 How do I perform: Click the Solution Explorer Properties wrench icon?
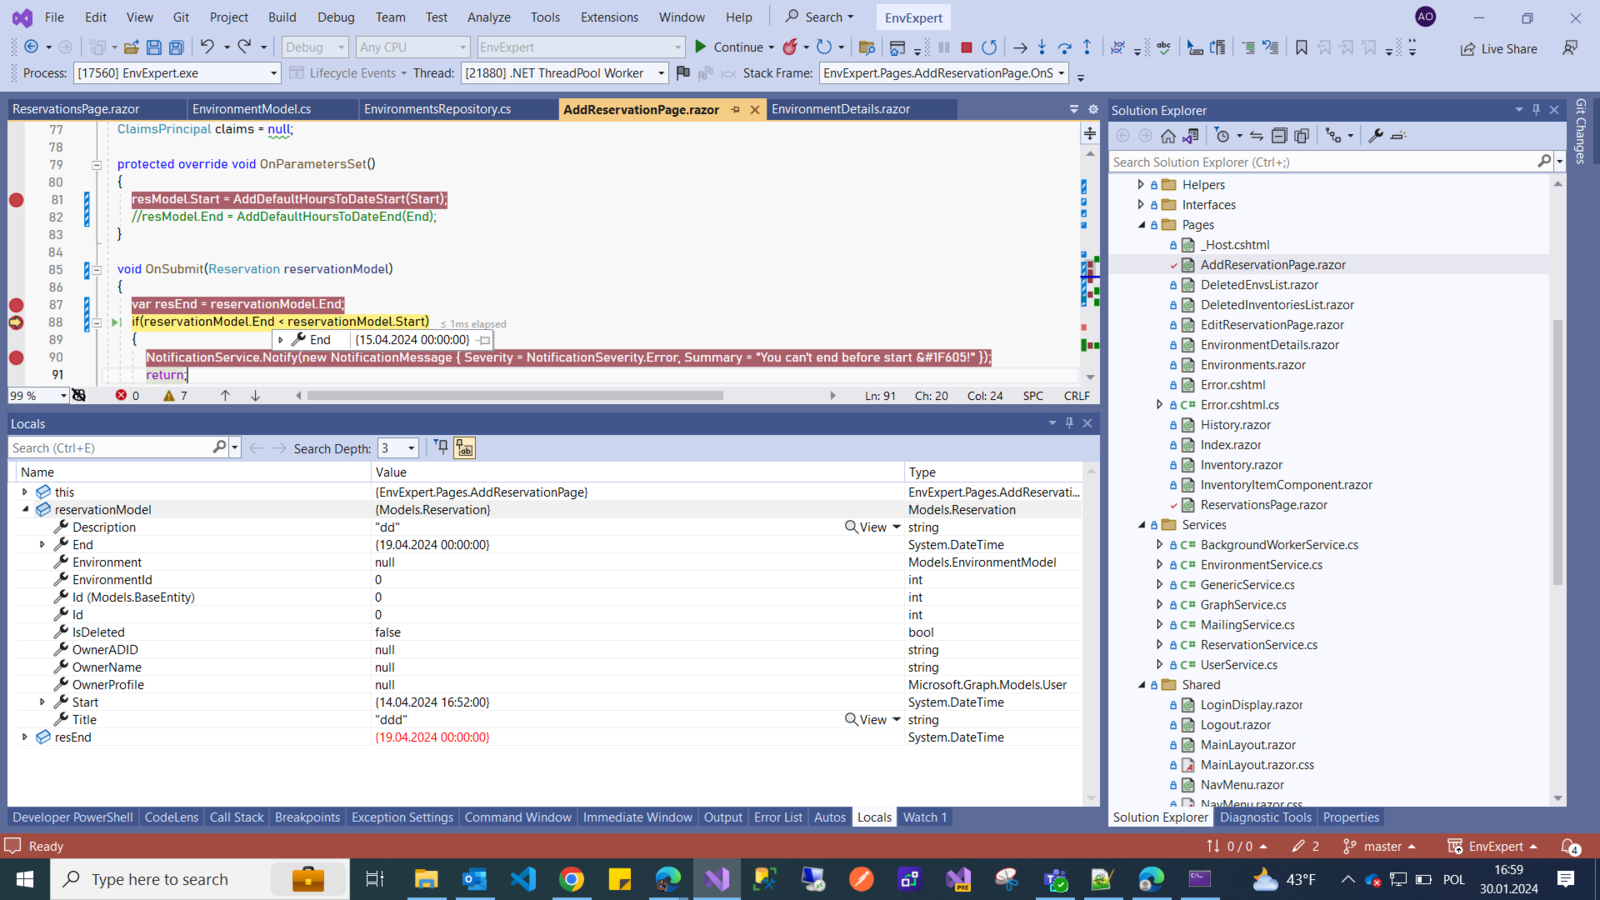pyautogui.click(x=1376, y=136)
